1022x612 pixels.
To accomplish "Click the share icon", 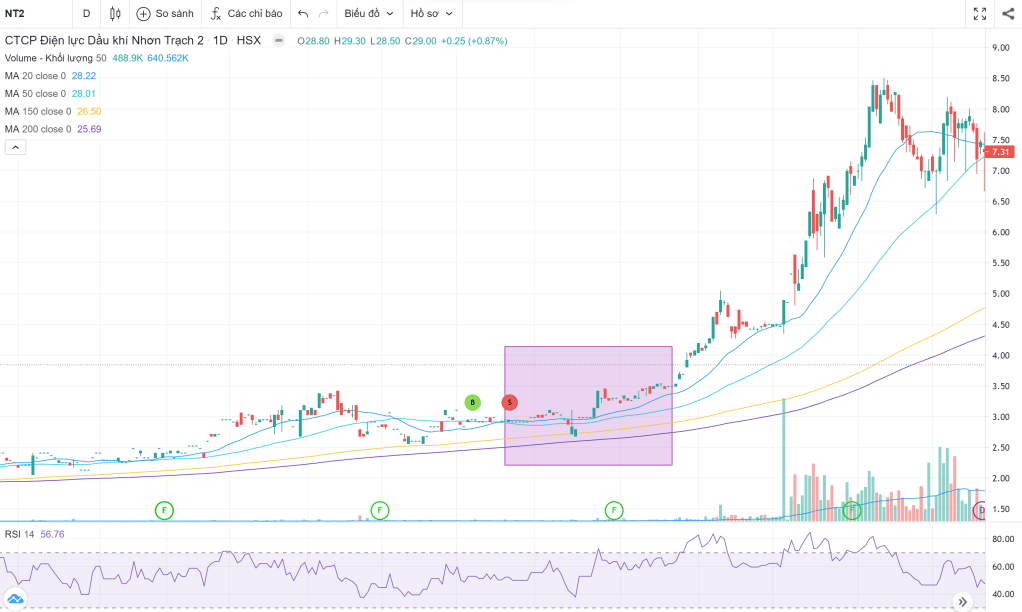I will point(1007,14).
